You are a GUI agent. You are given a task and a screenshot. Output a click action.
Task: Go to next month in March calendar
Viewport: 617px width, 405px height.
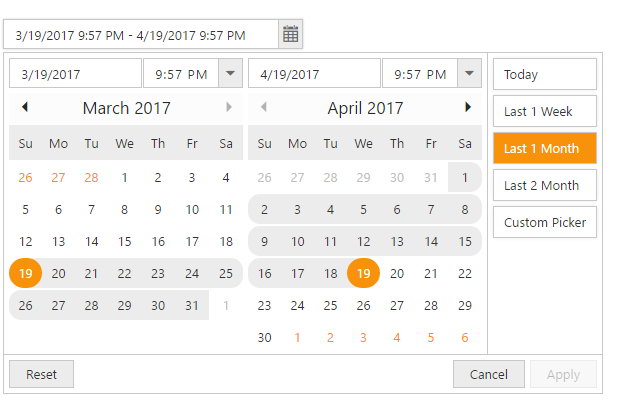229,107
